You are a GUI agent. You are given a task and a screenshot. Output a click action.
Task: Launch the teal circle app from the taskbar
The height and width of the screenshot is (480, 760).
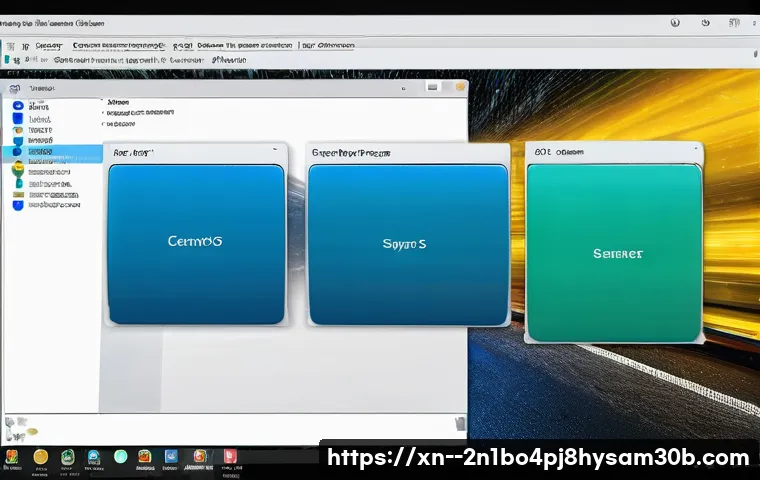(x=121, y=457)
